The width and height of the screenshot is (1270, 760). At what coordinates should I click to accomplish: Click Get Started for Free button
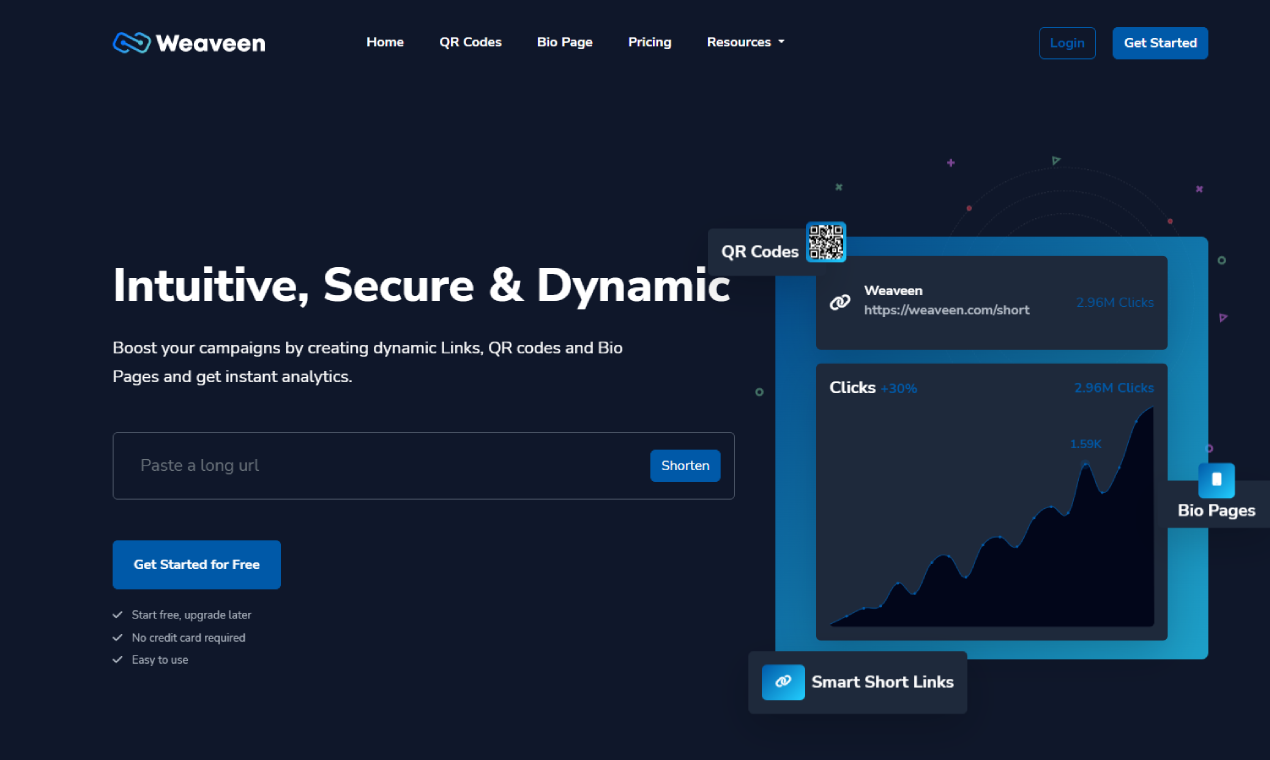197,565
